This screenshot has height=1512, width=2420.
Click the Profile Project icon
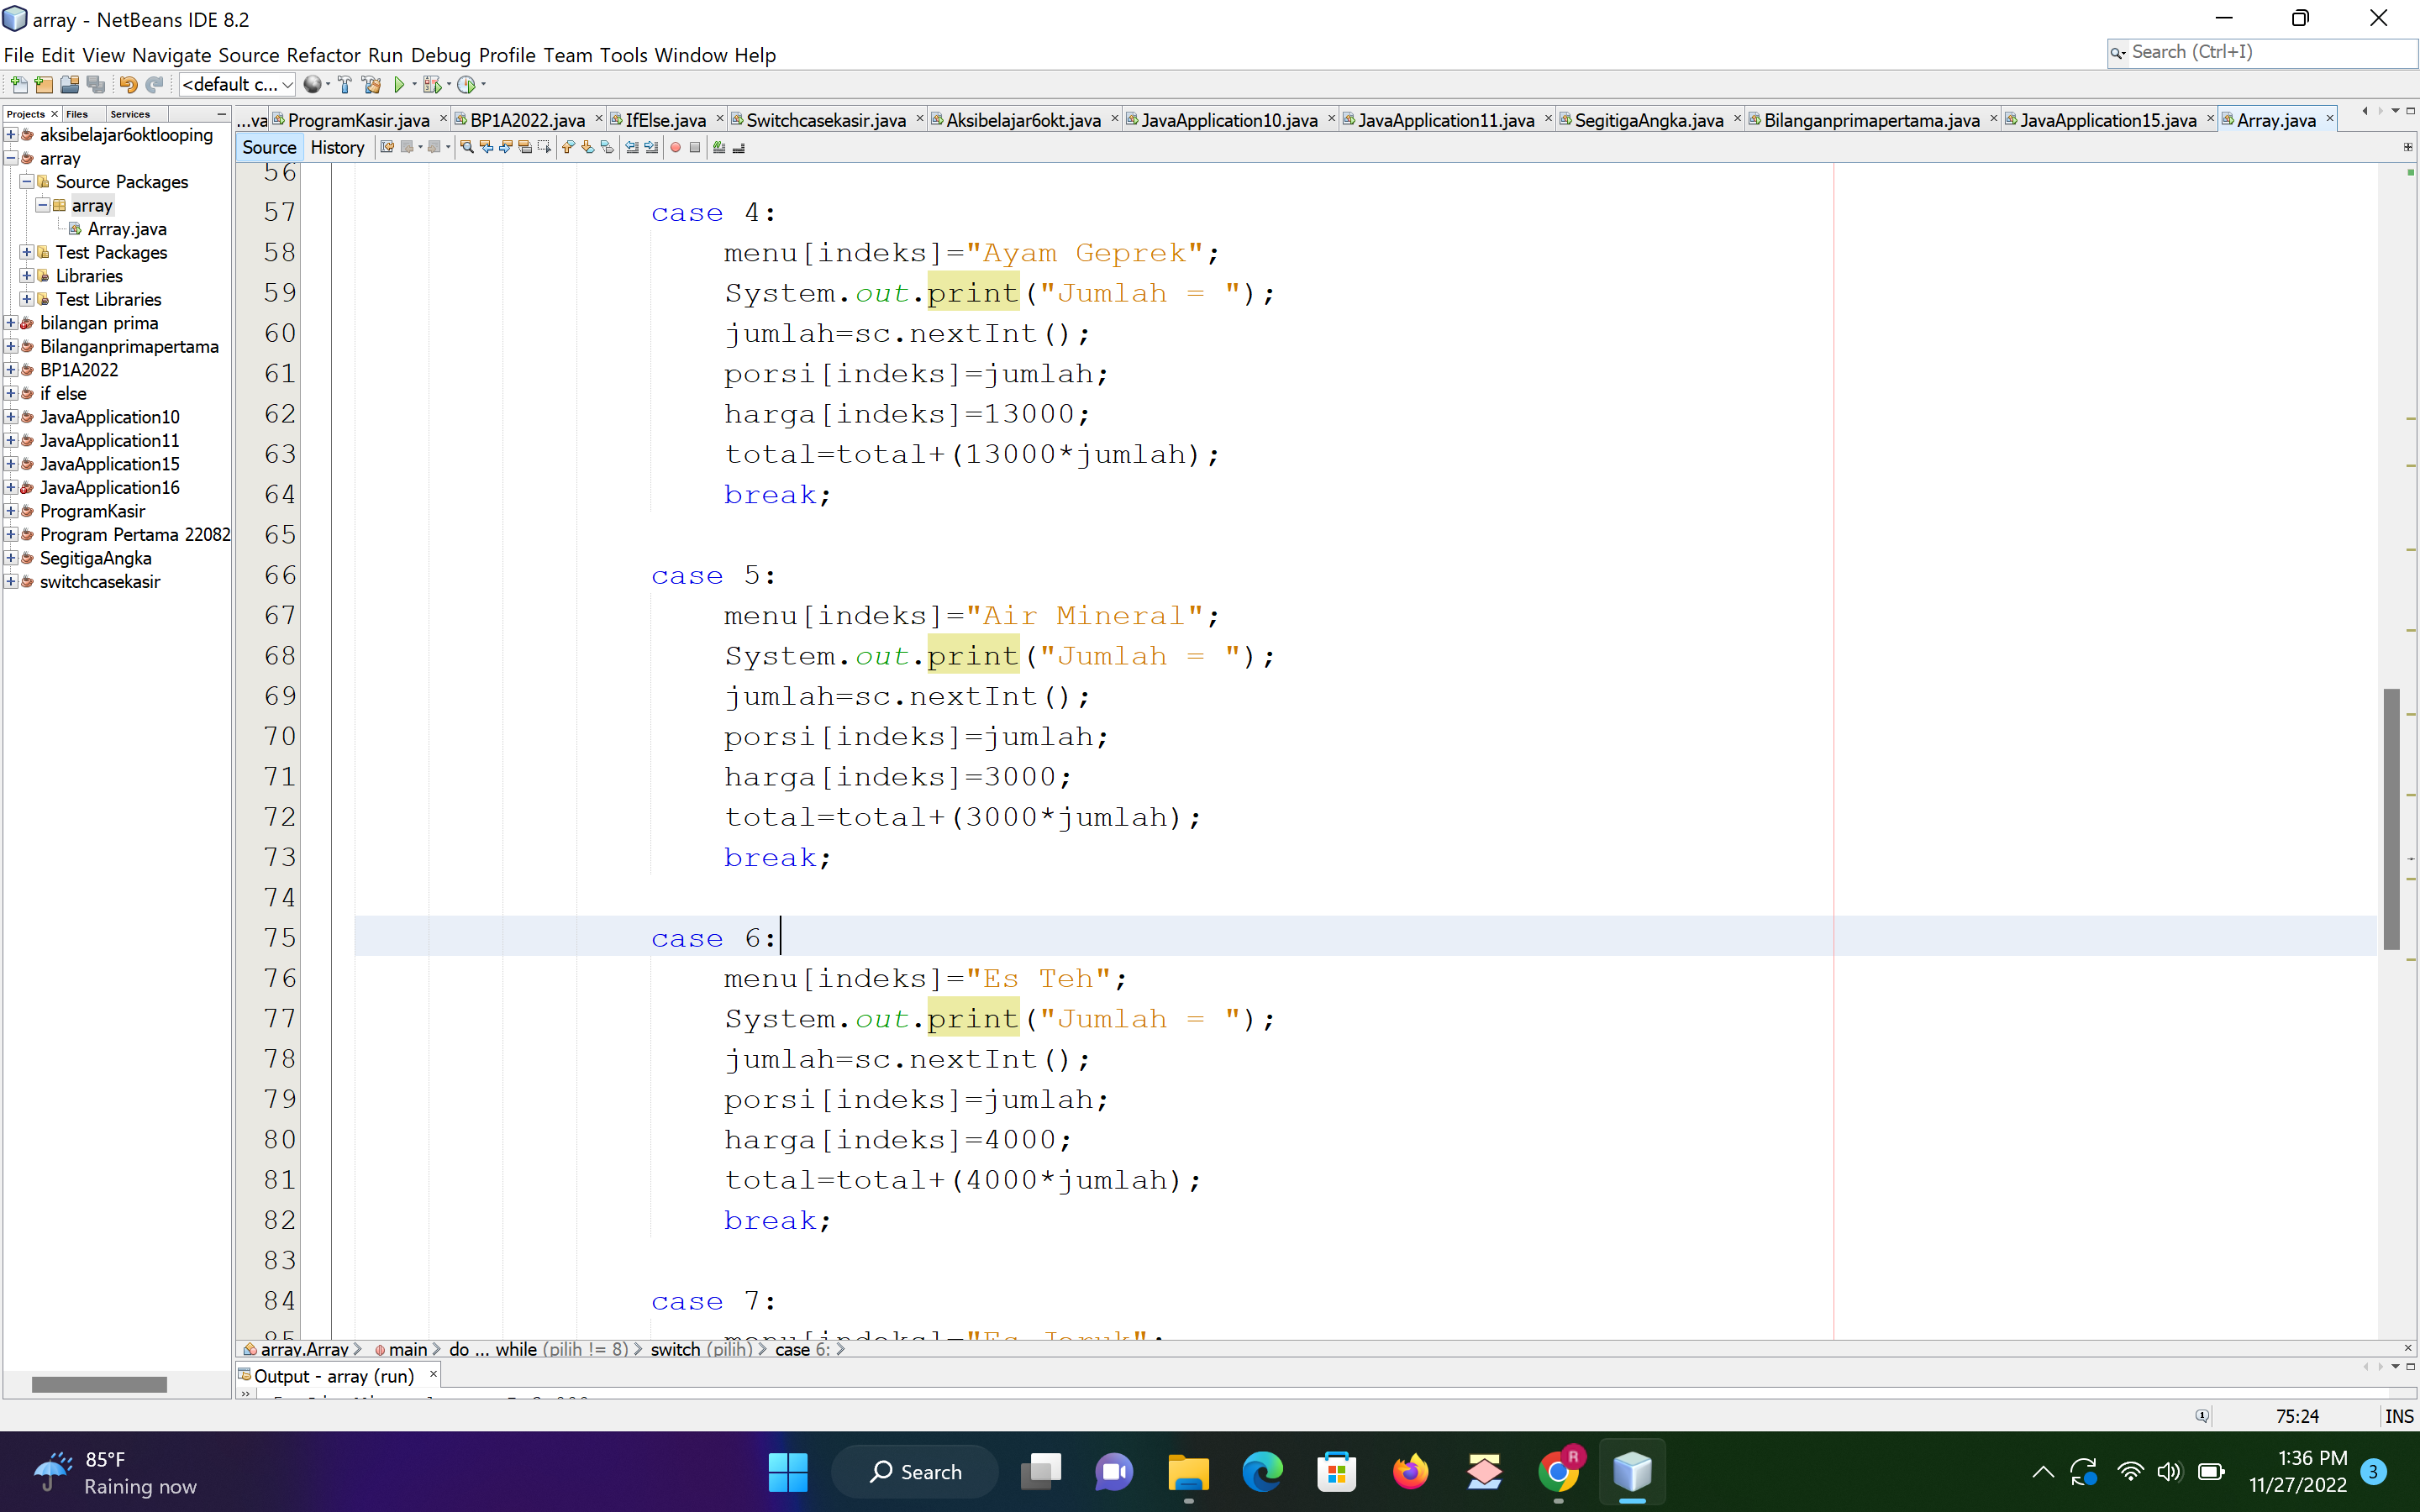click(466, 85)
